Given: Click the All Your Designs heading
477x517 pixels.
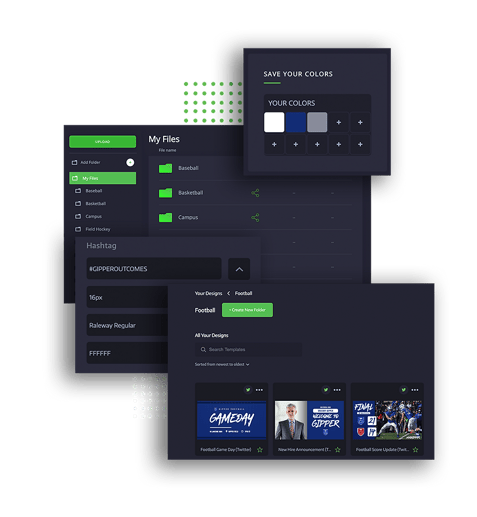Looking at the screenshot, I should pyautogui.click(x=212, y=335).
